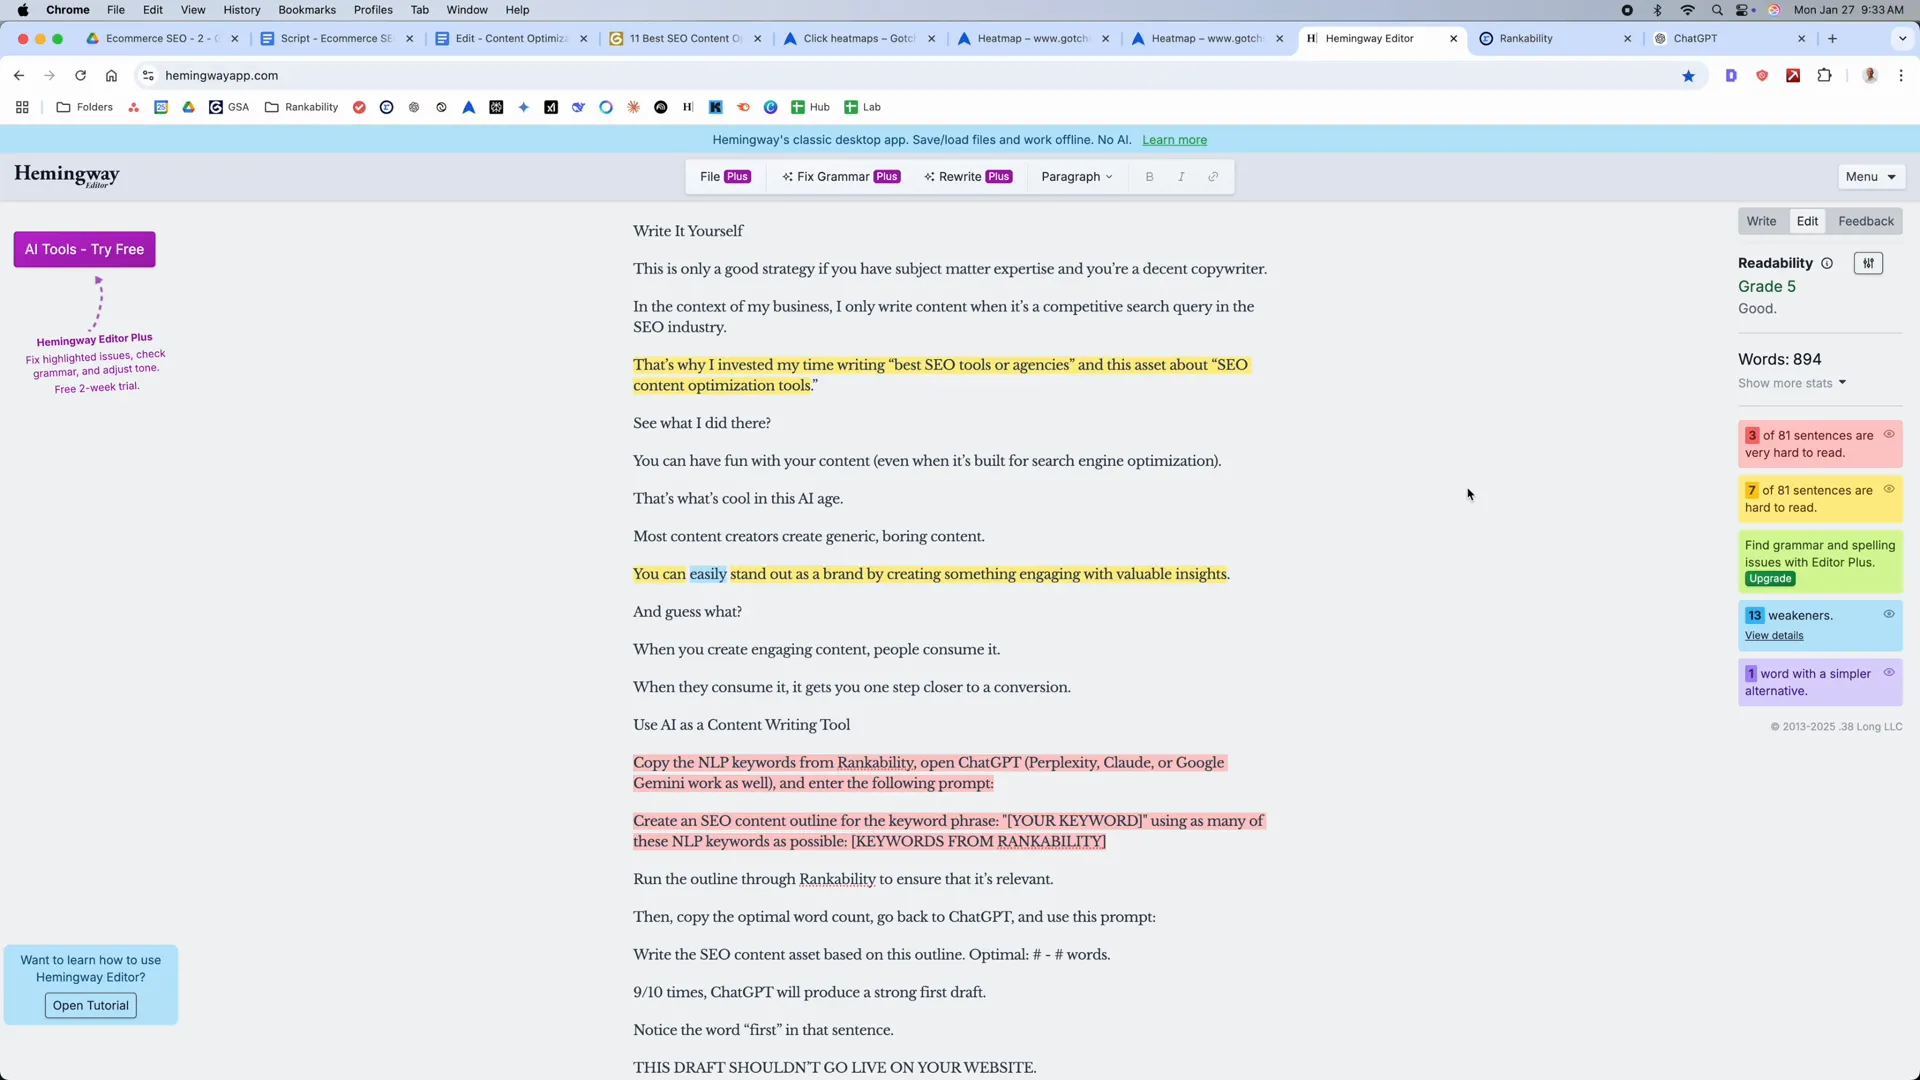
Task: Toggle bold formatting in the toolbar
Action: pos(1149,176)
